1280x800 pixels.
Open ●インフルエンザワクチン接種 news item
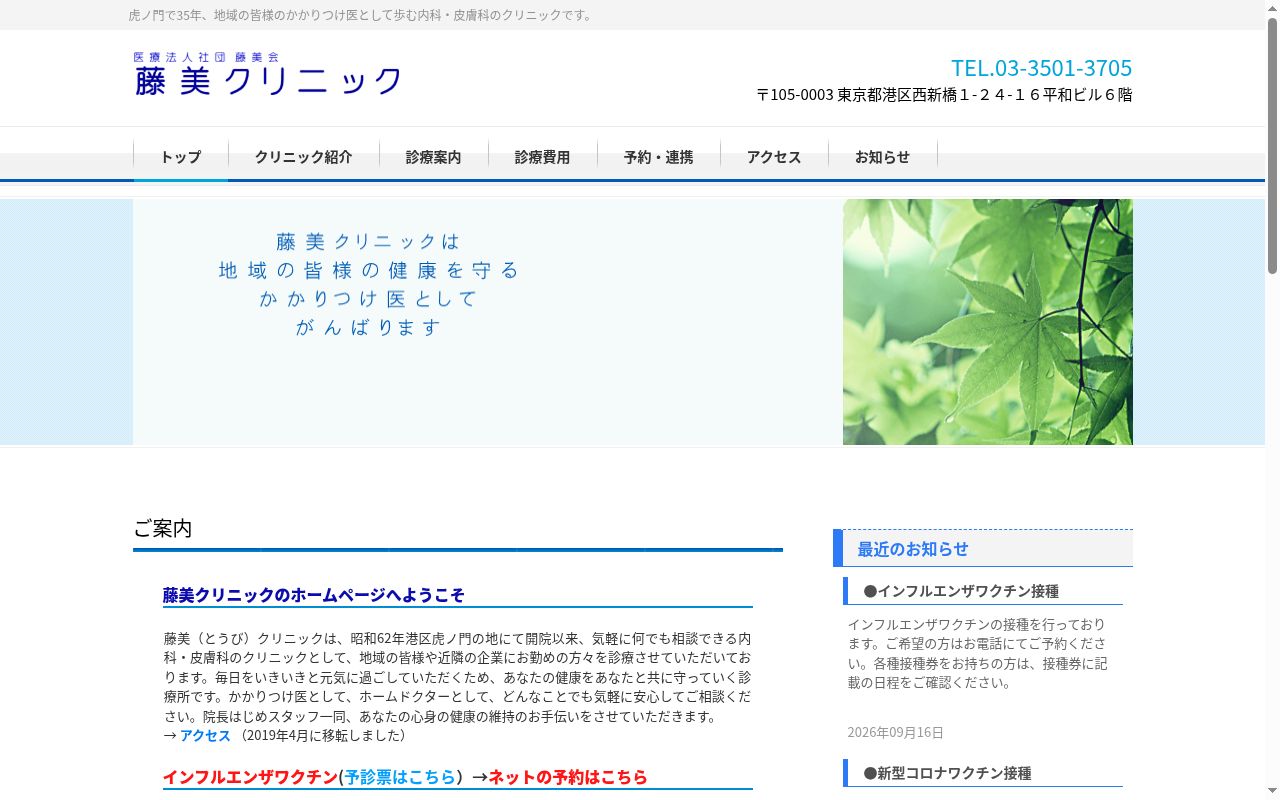(x=961, y=591)
